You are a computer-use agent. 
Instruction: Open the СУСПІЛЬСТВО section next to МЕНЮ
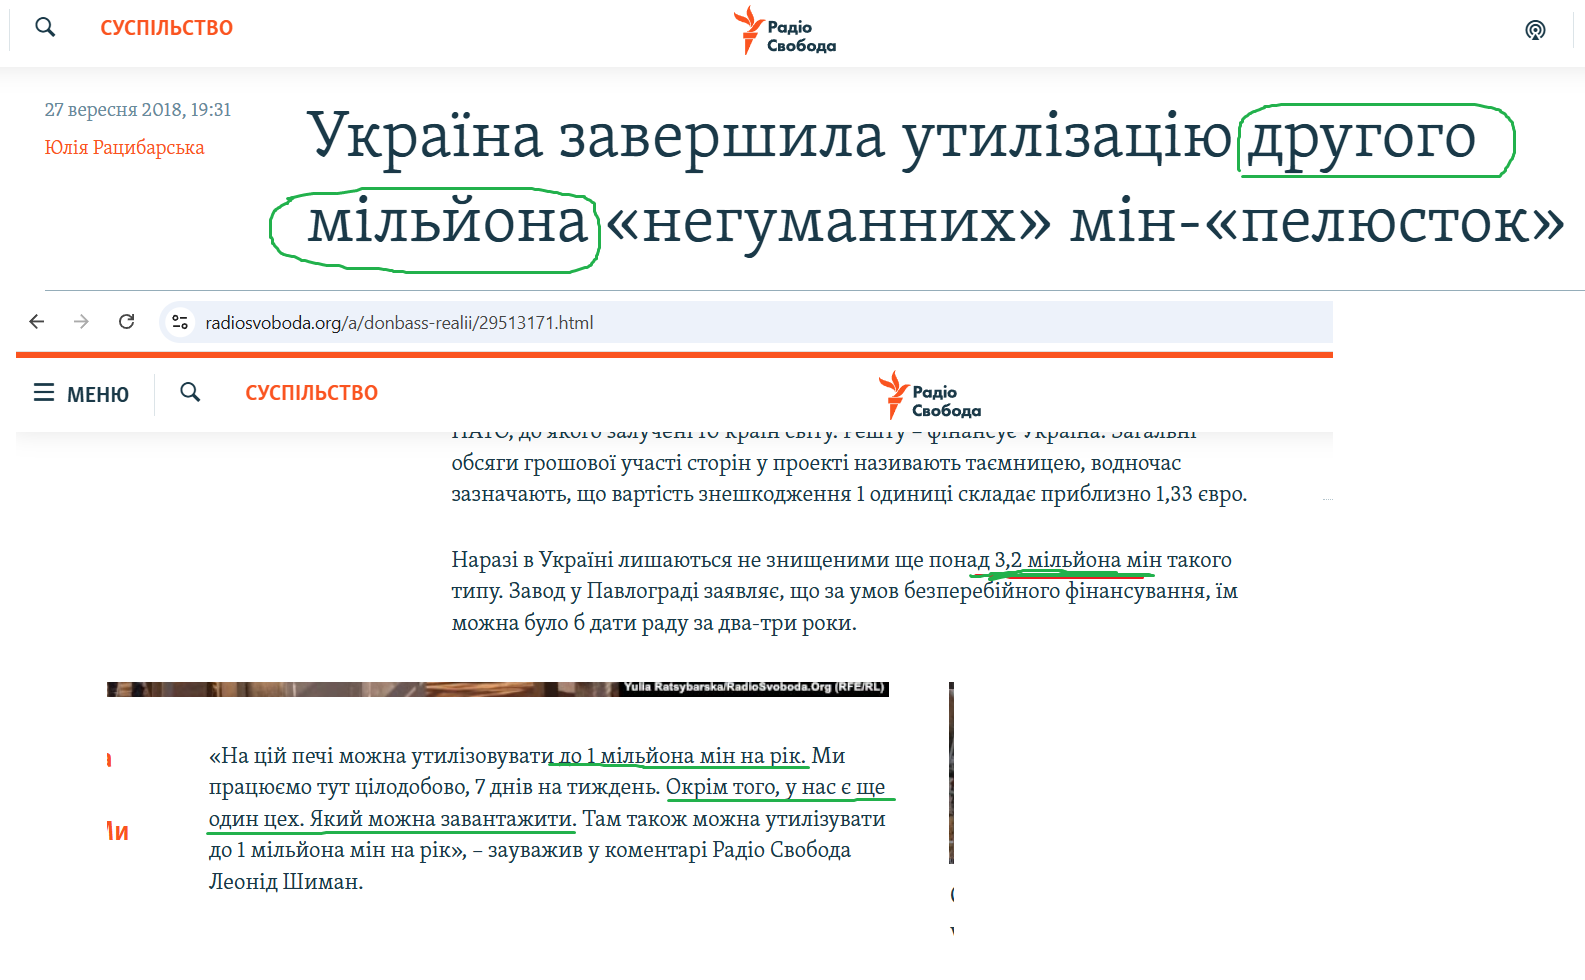point(311,393)
